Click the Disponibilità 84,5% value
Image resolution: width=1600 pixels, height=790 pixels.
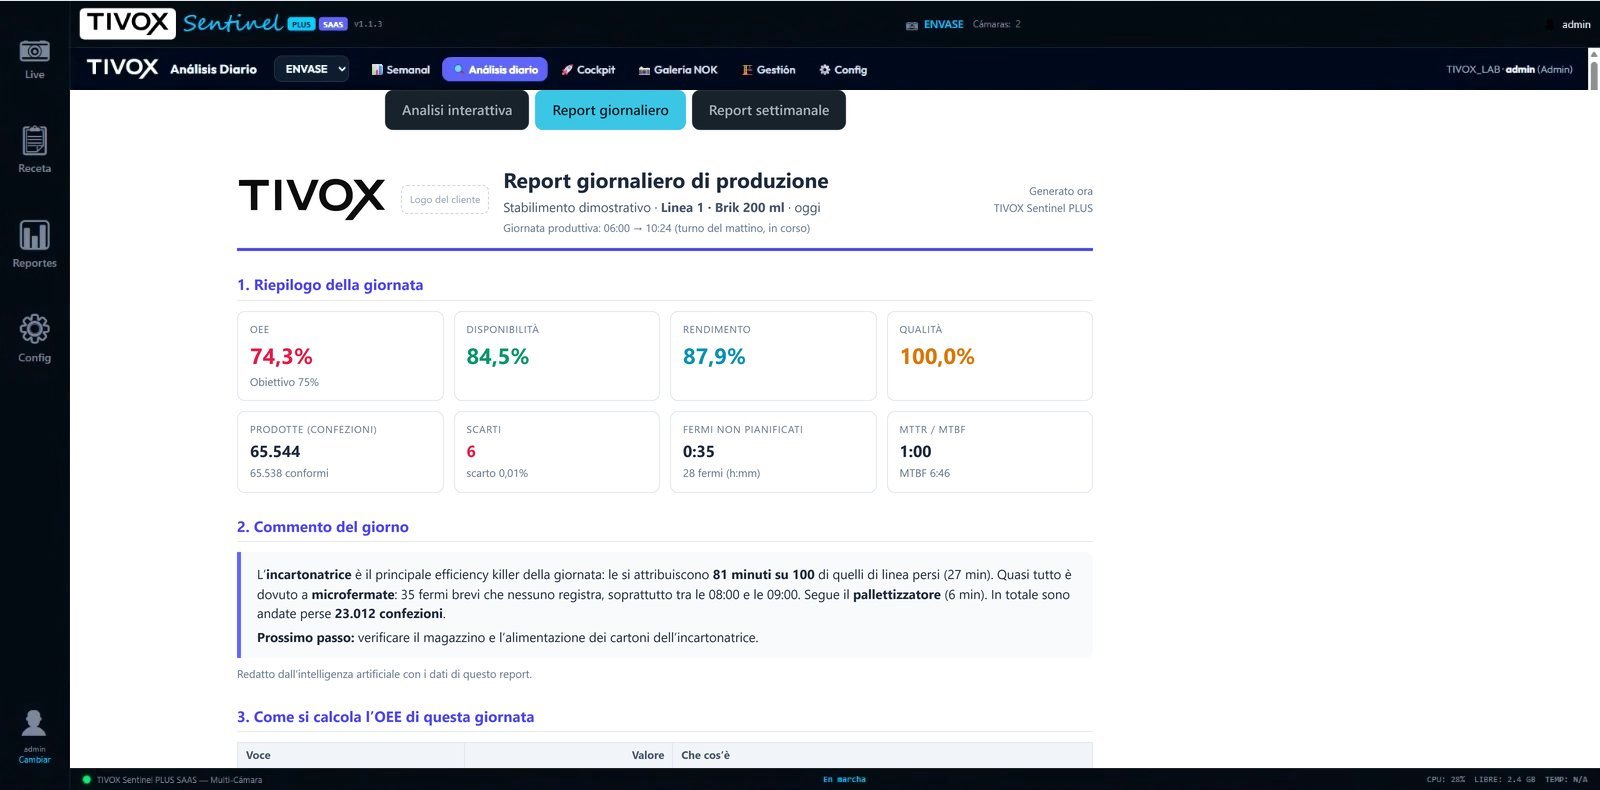pos(498,357)
